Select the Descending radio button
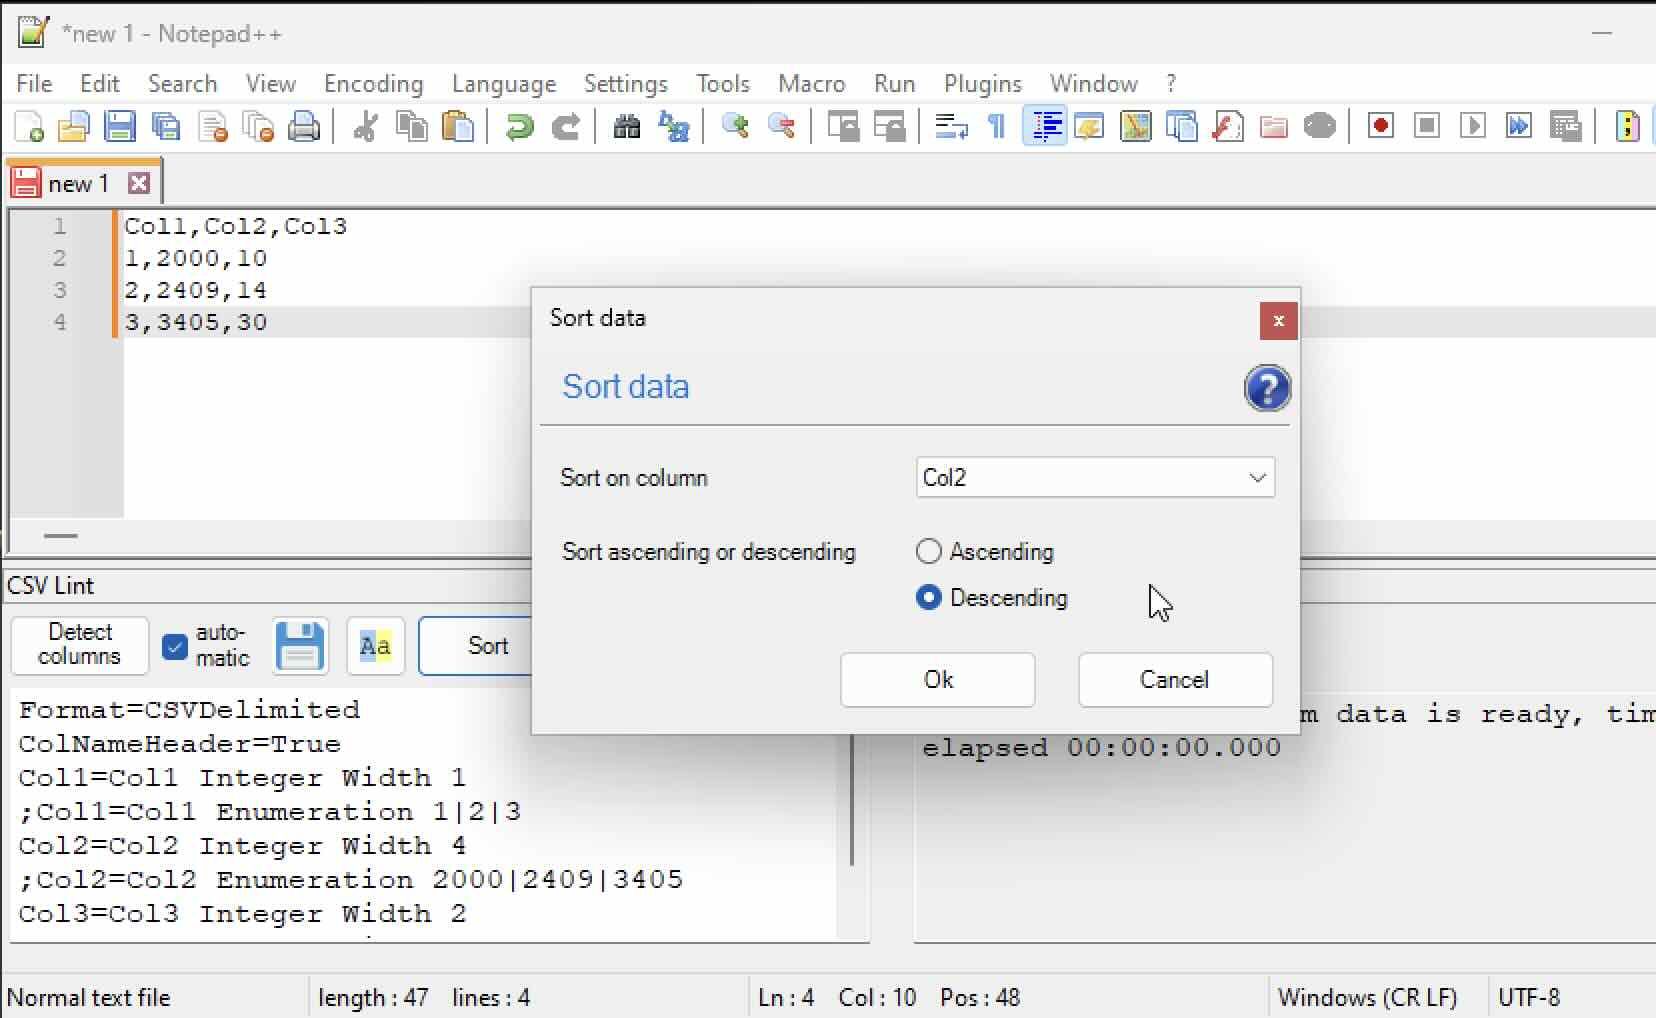The height and width of the screenshot is (1018, 1656). (930, 598)
